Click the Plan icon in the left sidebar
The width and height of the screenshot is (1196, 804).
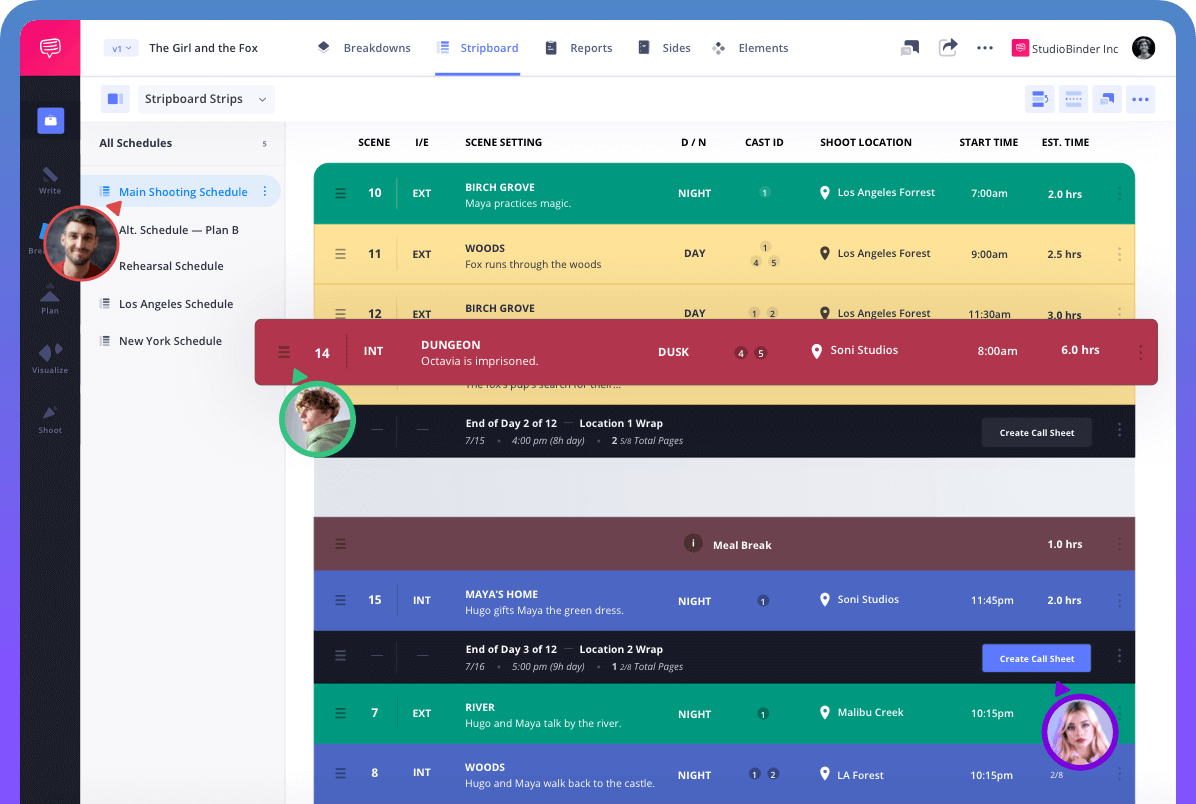coord(49,298)
